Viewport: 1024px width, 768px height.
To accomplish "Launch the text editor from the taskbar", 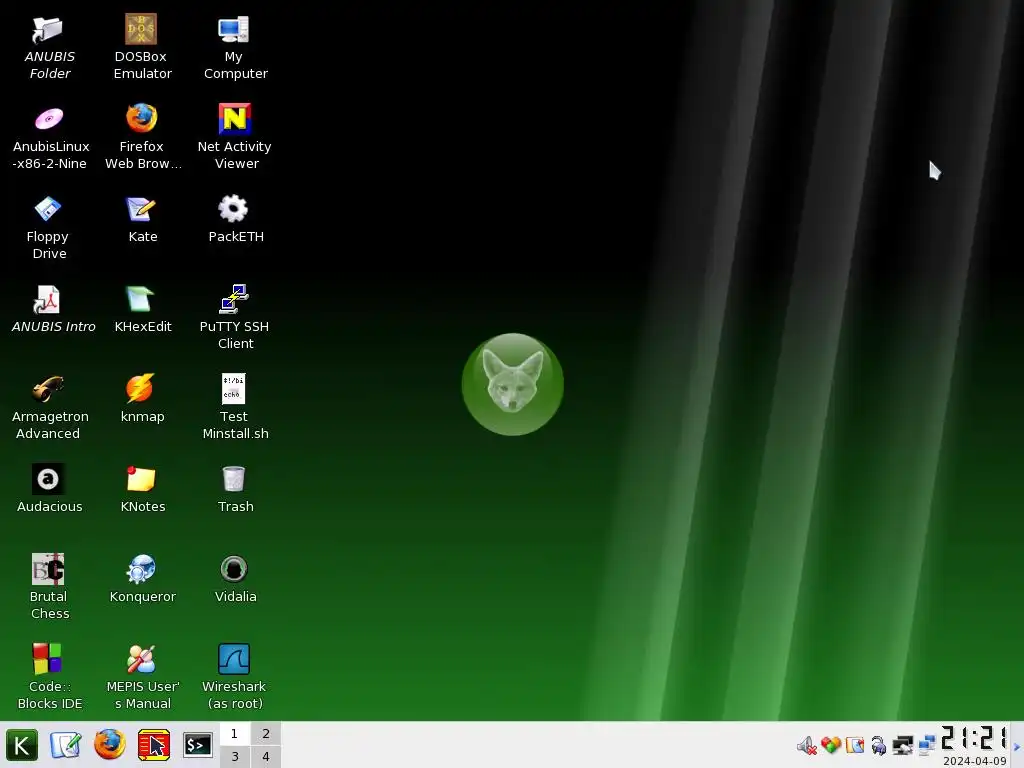I will (x=66, y=745).
